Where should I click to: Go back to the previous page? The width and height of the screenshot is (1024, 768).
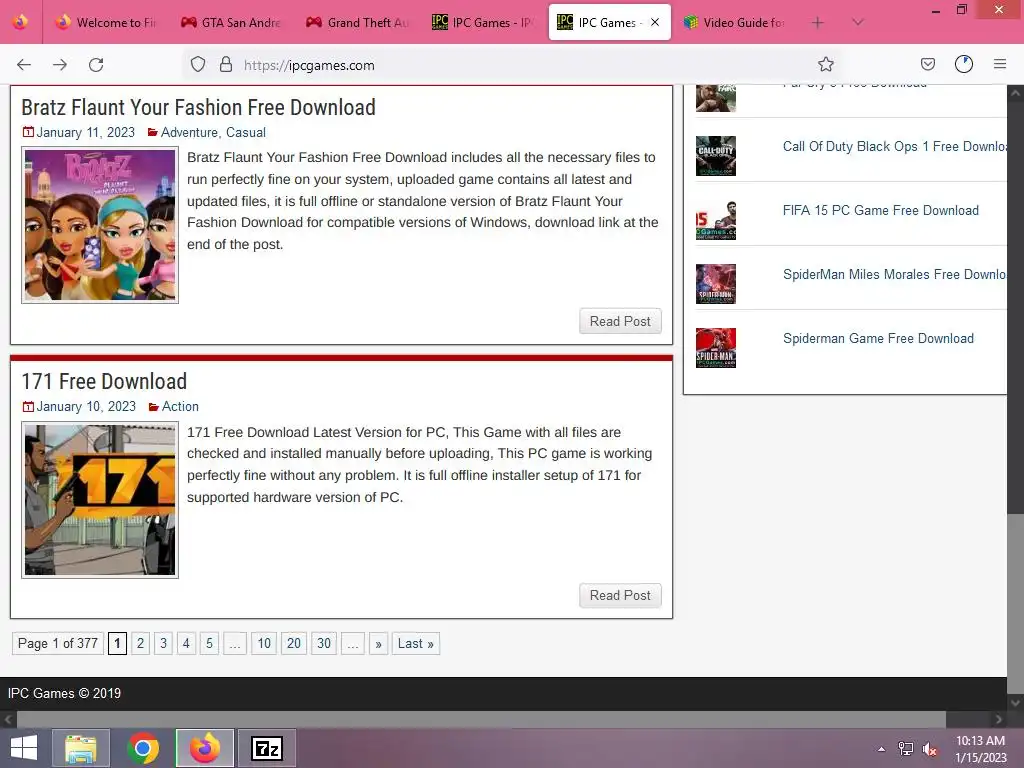[x=24, y=65]
